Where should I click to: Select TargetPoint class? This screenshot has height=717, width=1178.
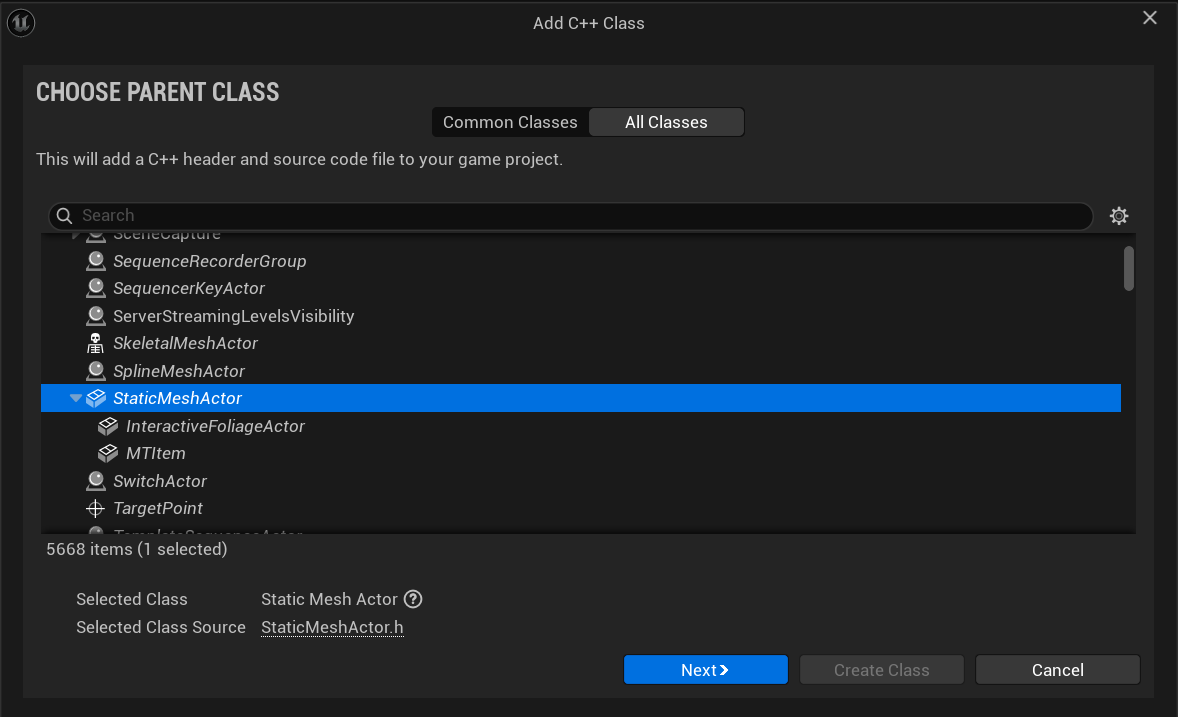pos(158,509)
